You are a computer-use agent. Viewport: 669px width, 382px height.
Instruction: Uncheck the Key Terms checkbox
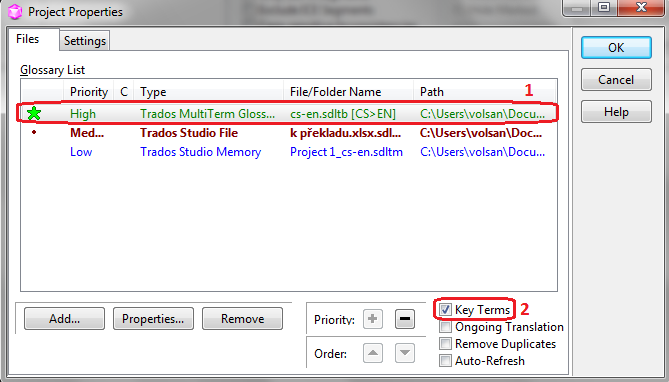pyautogui.click(x=445, y=309)
